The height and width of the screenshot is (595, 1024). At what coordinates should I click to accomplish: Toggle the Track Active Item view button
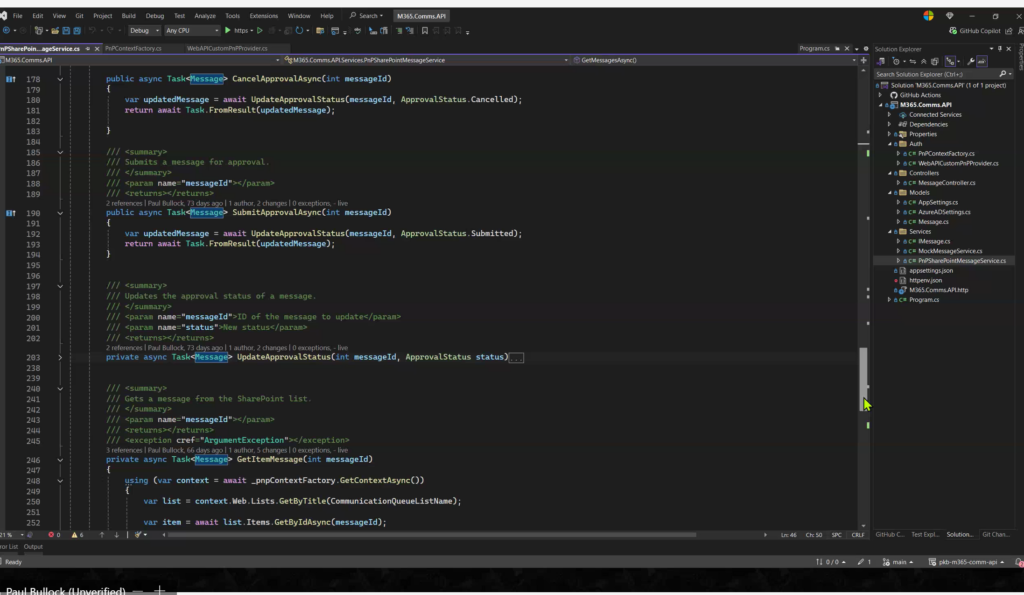tap(951, 61)
